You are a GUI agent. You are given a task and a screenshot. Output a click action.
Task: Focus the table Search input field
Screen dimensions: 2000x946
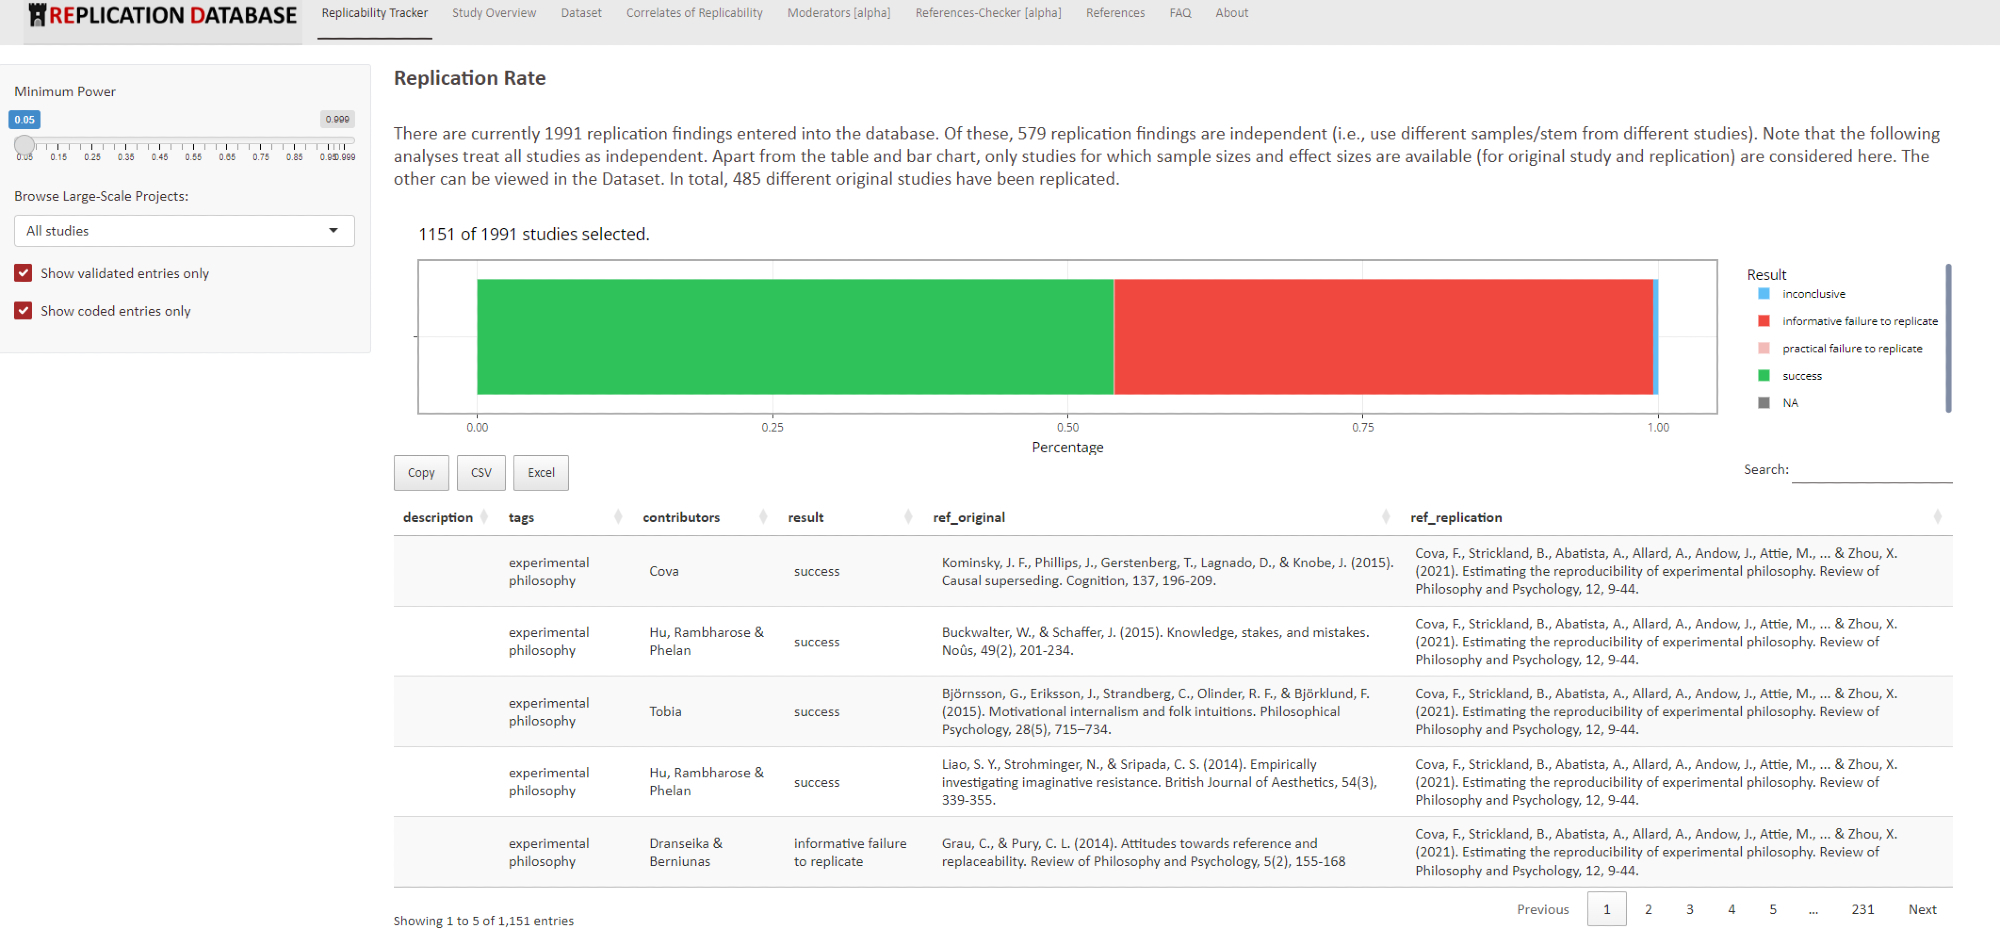point(1871,470)
